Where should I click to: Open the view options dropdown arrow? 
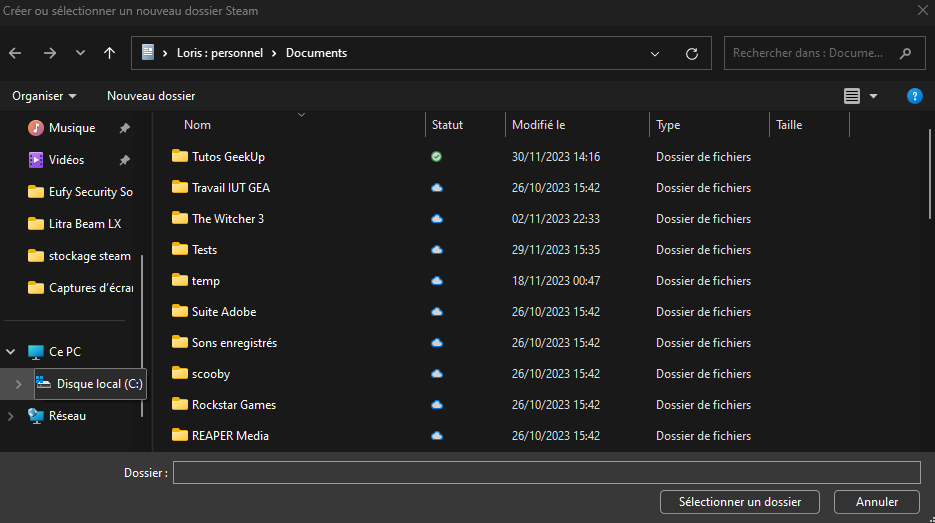[x=874, y=96]
